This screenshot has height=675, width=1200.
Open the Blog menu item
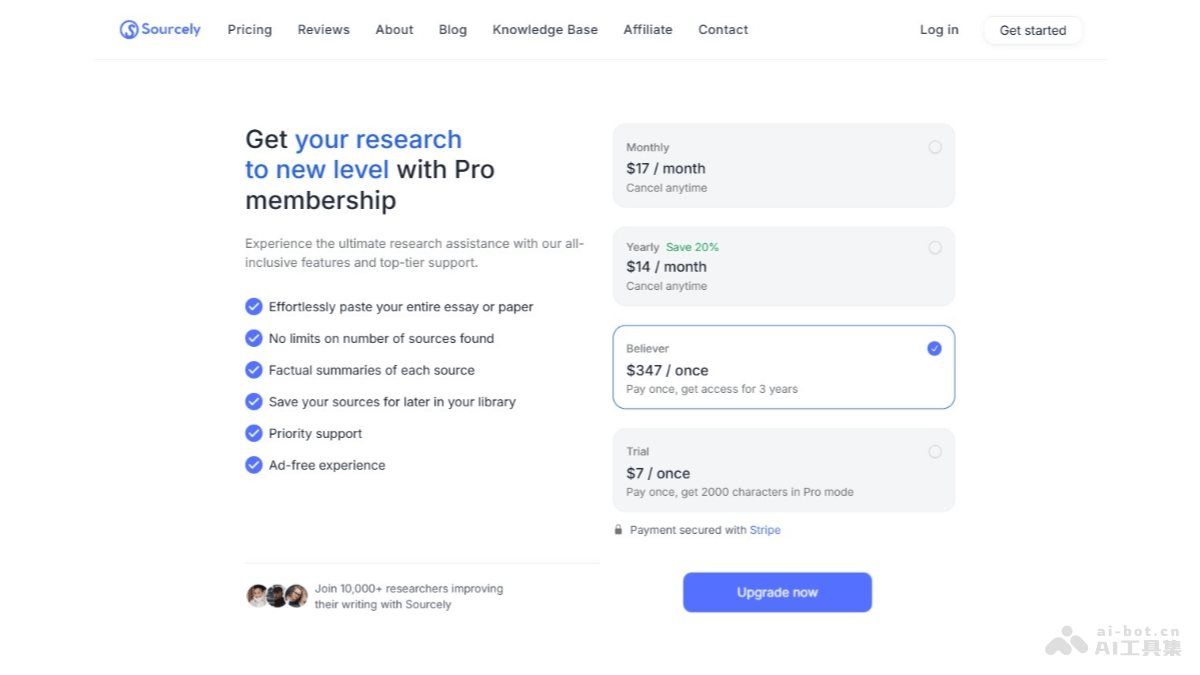pos(453,30)
